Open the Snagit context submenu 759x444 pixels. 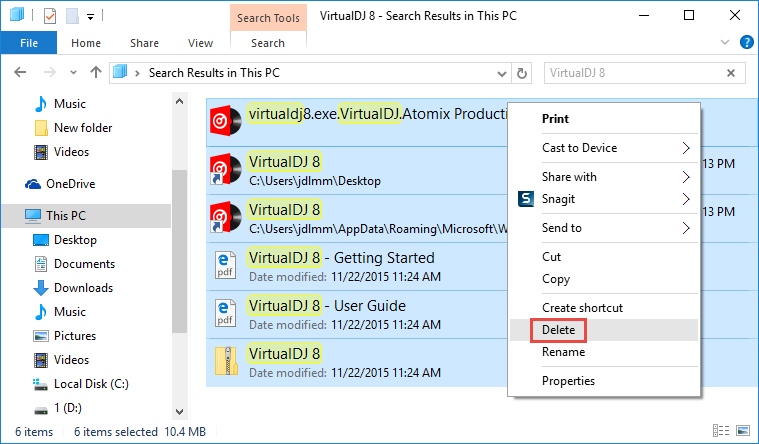604,199
